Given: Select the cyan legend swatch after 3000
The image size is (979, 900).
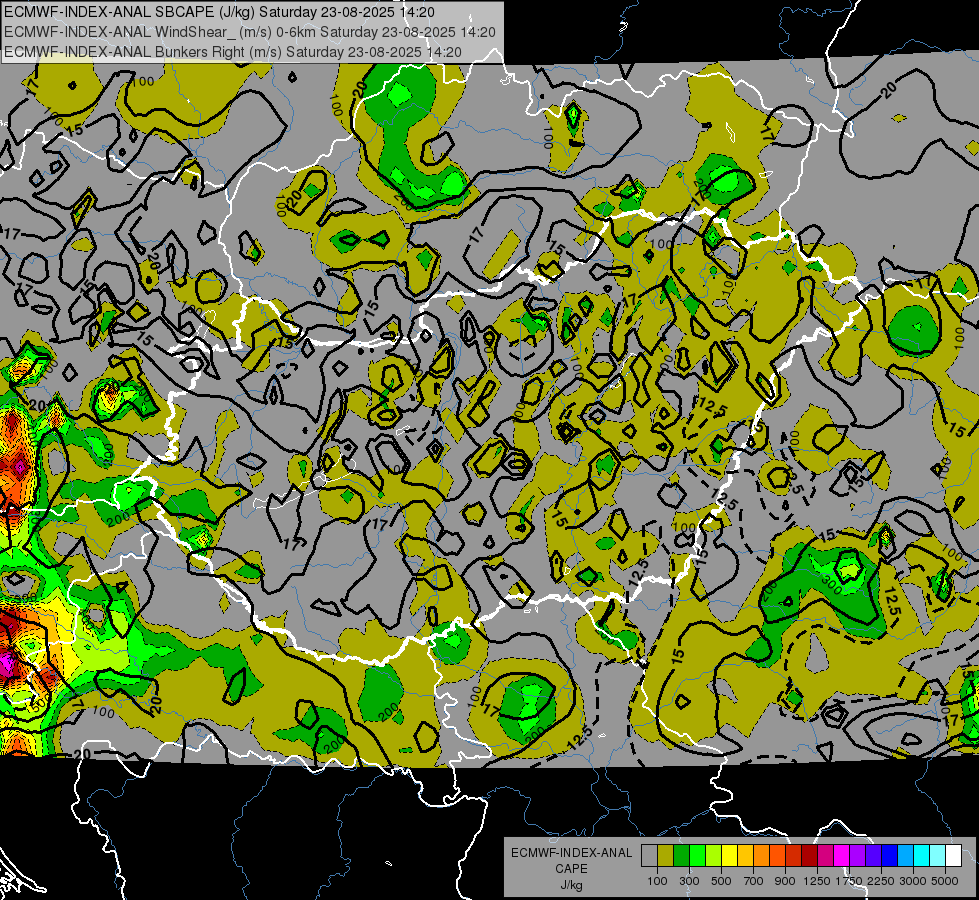Looking at the screenshot, I should click(x=922, y=855).
